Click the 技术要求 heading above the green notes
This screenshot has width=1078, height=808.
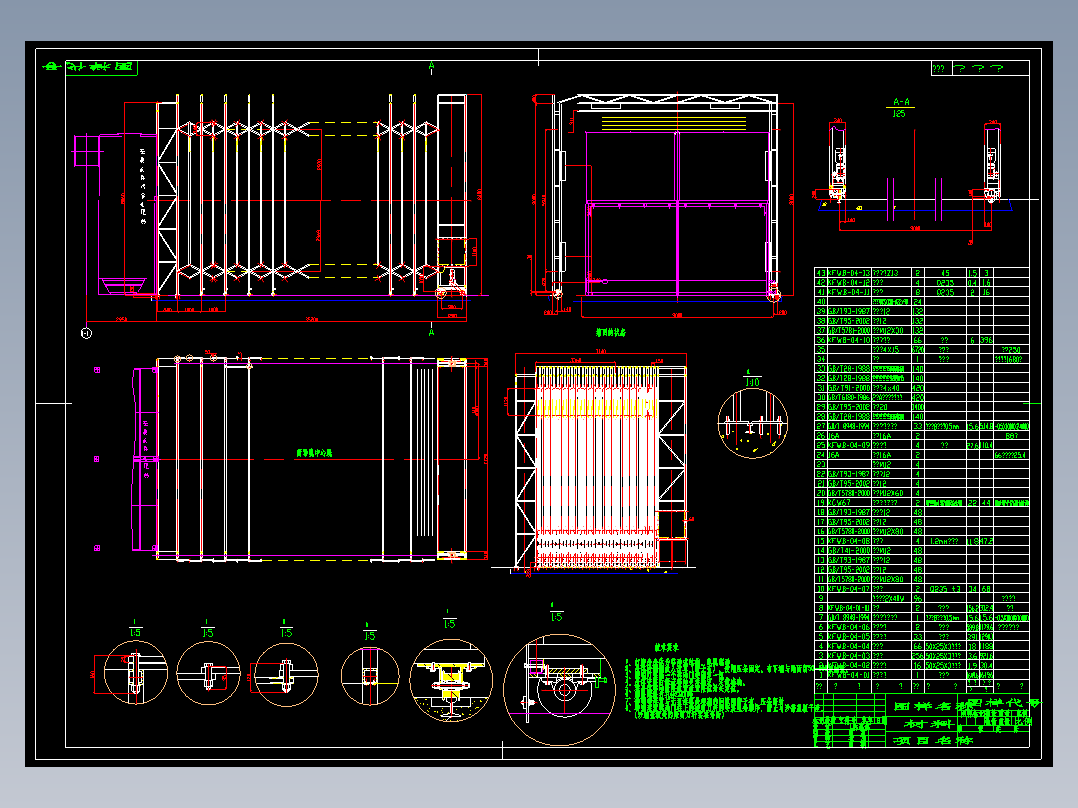pyautogui.click(x=666, y=647)
